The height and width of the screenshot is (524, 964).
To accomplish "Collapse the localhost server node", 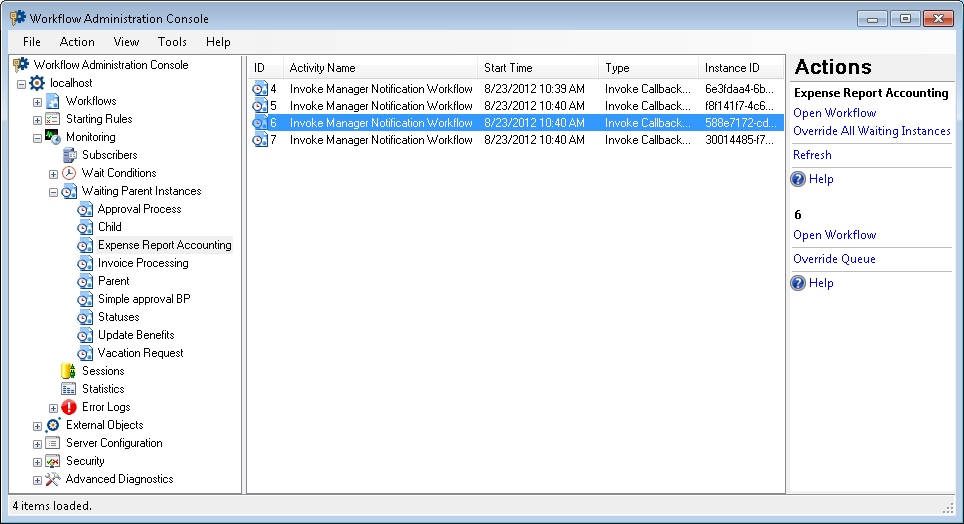I will (x=21, y=84).
